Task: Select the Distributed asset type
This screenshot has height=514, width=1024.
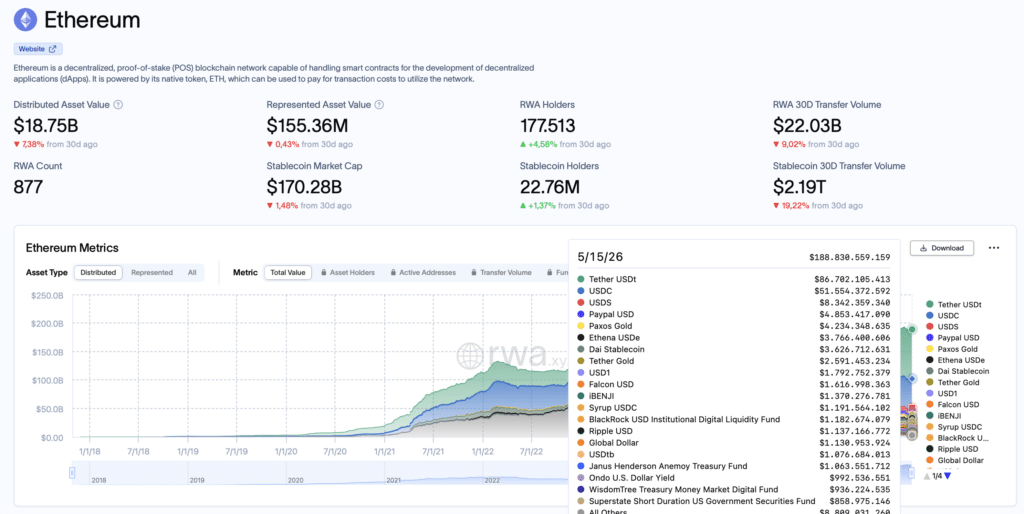Action: pyautogui.click(x=98, y=272)
